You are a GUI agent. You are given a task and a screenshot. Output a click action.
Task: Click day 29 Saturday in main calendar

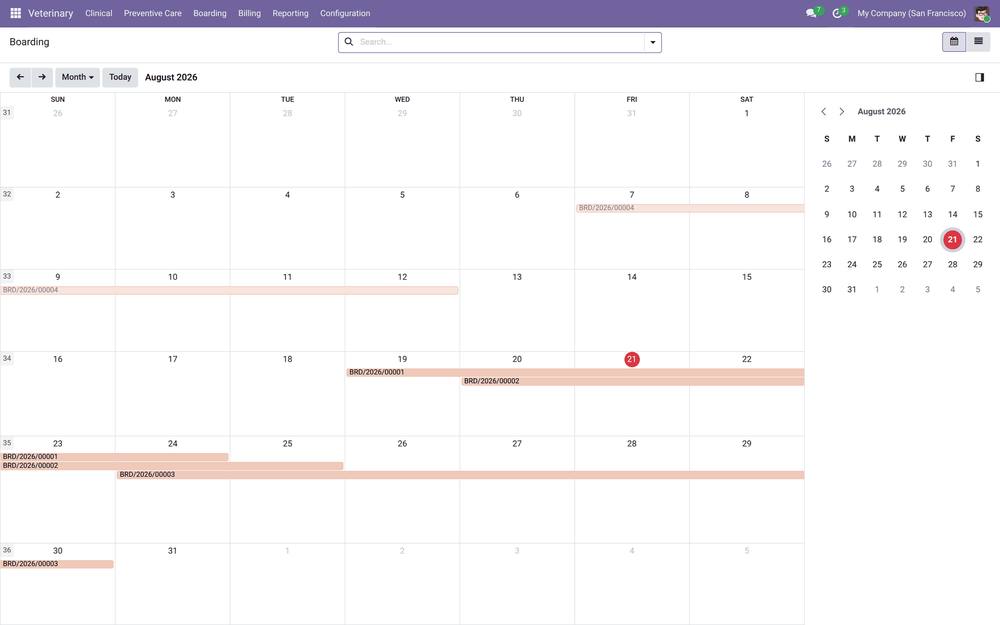(x=747, y=443)
